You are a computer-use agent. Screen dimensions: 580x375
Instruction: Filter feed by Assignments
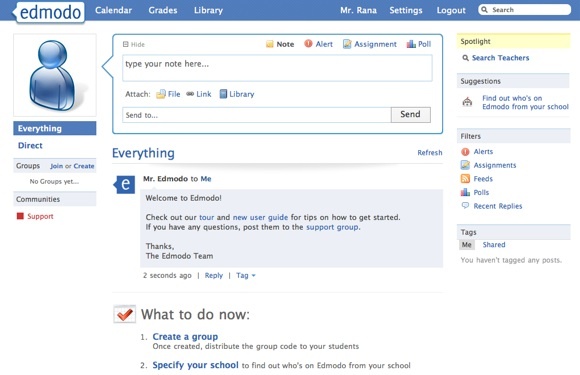coord(495,165)
